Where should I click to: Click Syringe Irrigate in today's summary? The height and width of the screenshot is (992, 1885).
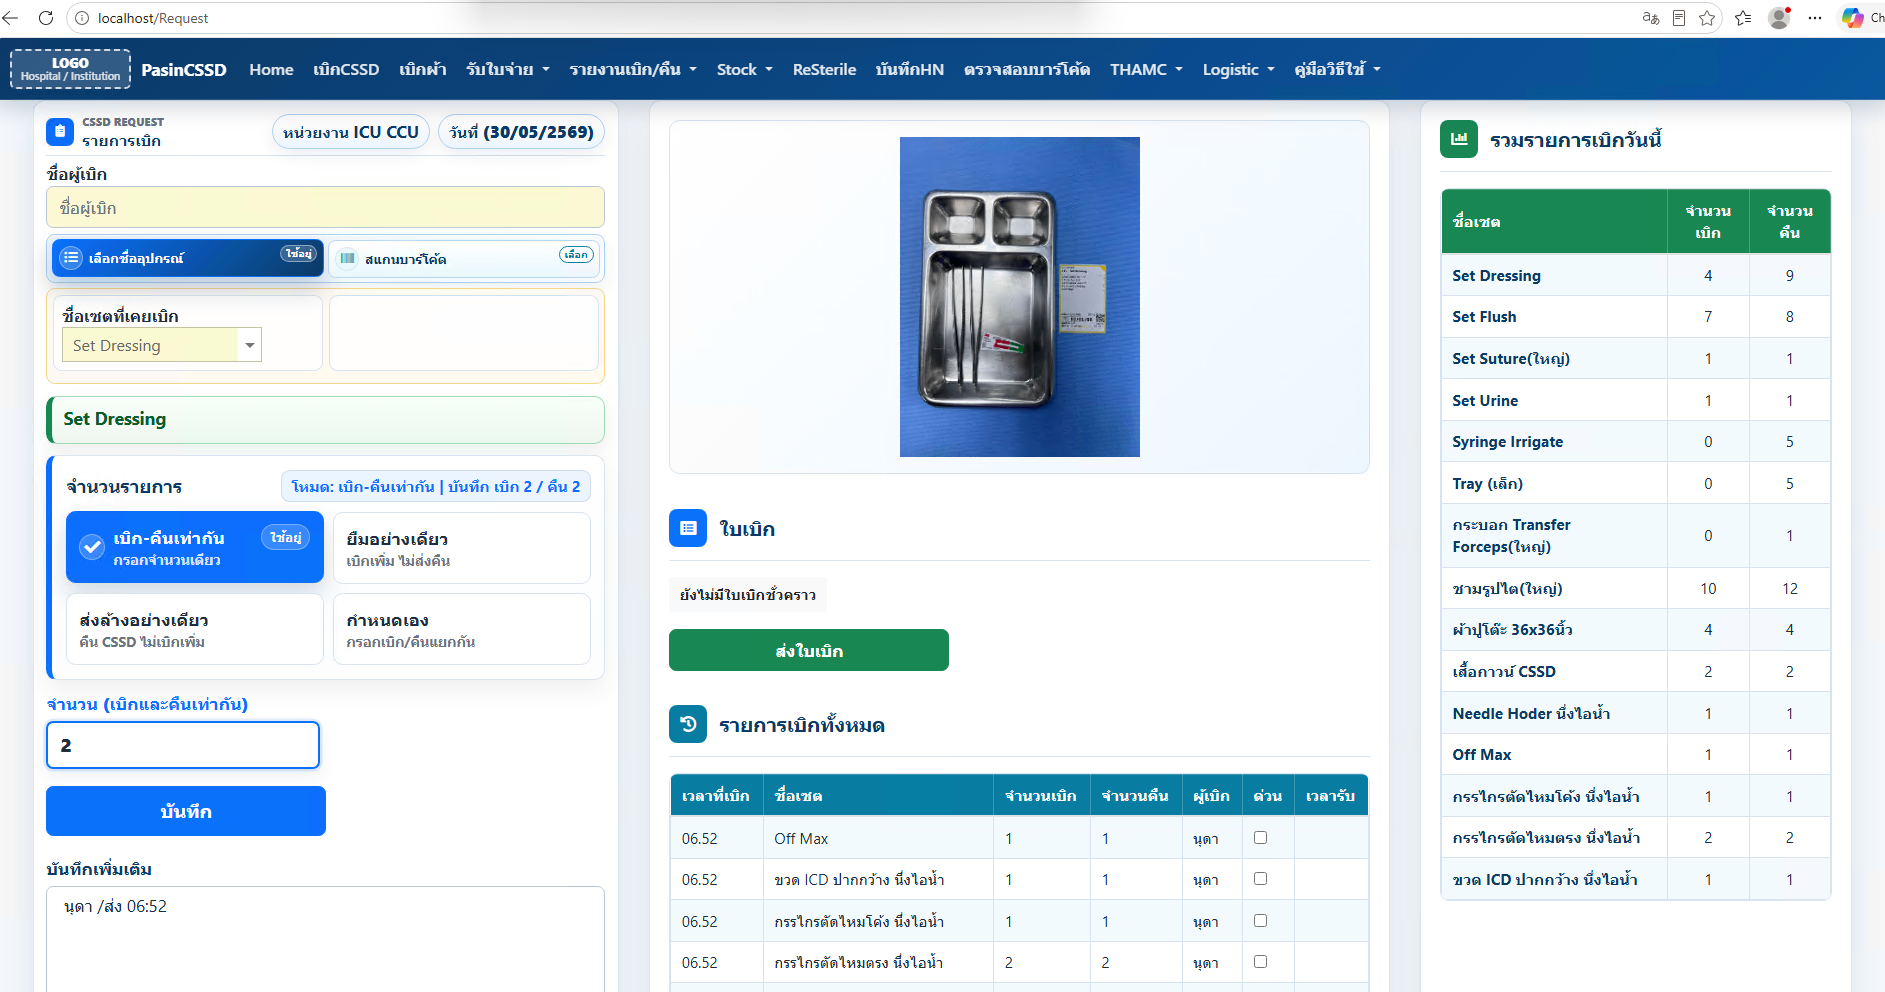1507,441
